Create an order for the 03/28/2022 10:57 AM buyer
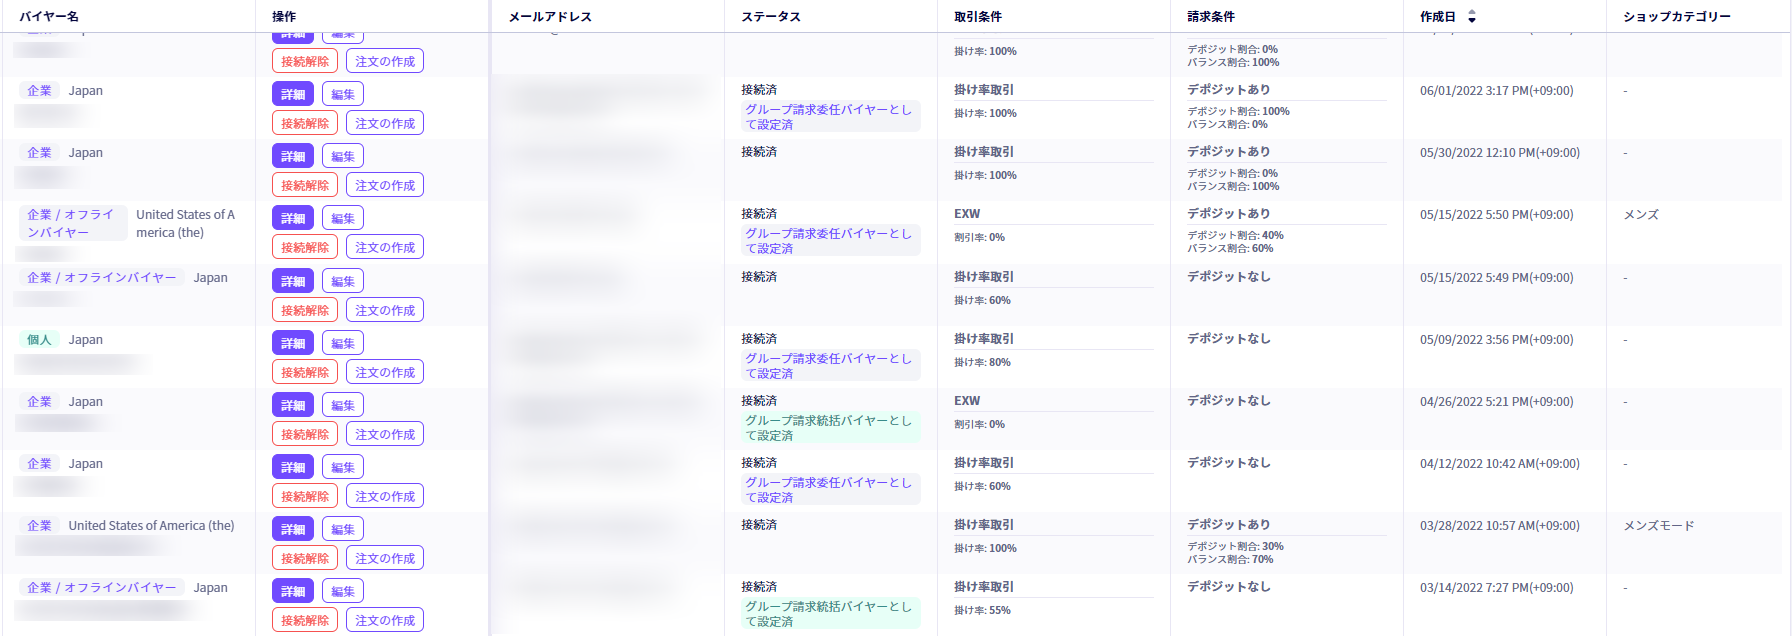 (385, 558)
